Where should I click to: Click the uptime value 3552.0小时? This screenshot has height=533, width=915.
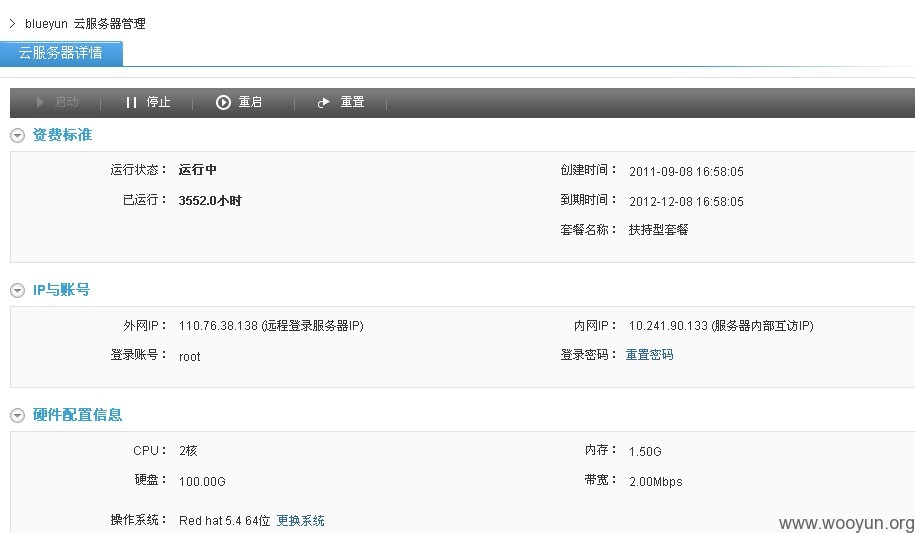coord(210,201)
